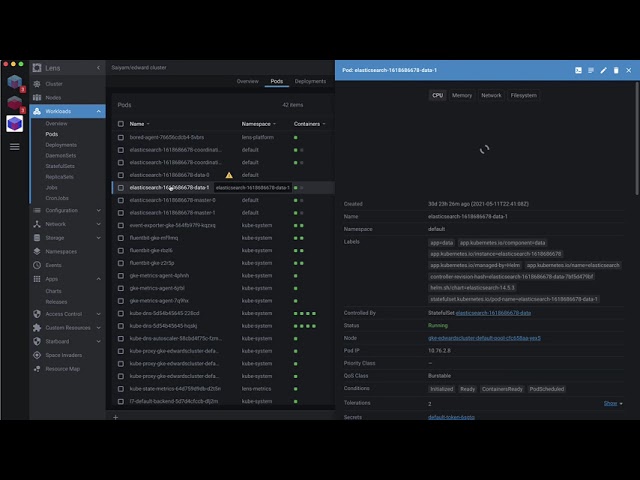
Task: Switch to the Deployments tab
Action: click(310, 81)
